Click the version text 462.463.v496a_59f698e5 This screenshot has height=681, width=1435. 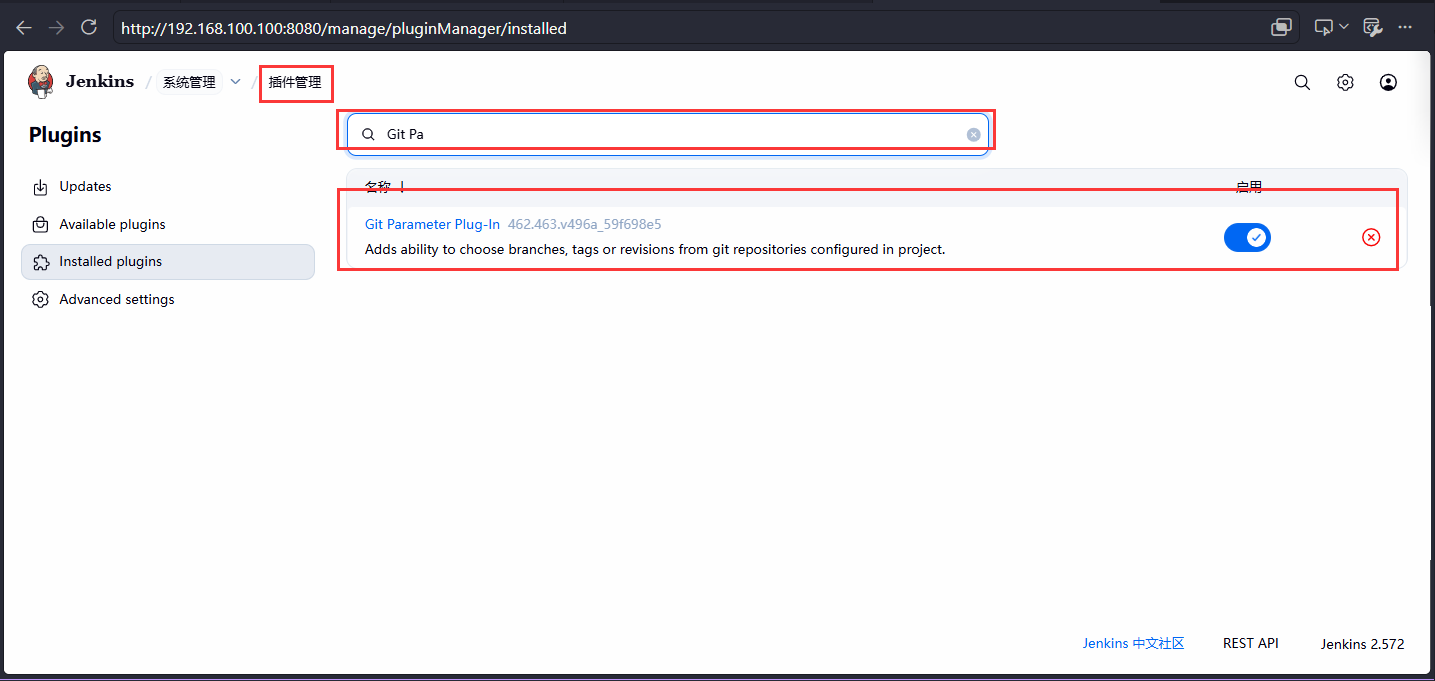(585, 224)
